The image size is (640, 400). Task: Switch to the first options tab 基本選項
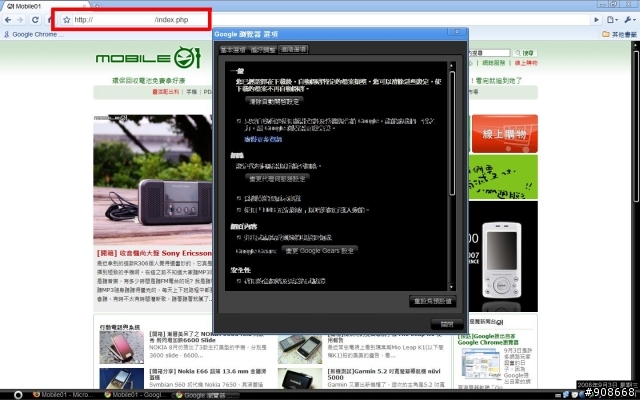click(233, 50)
